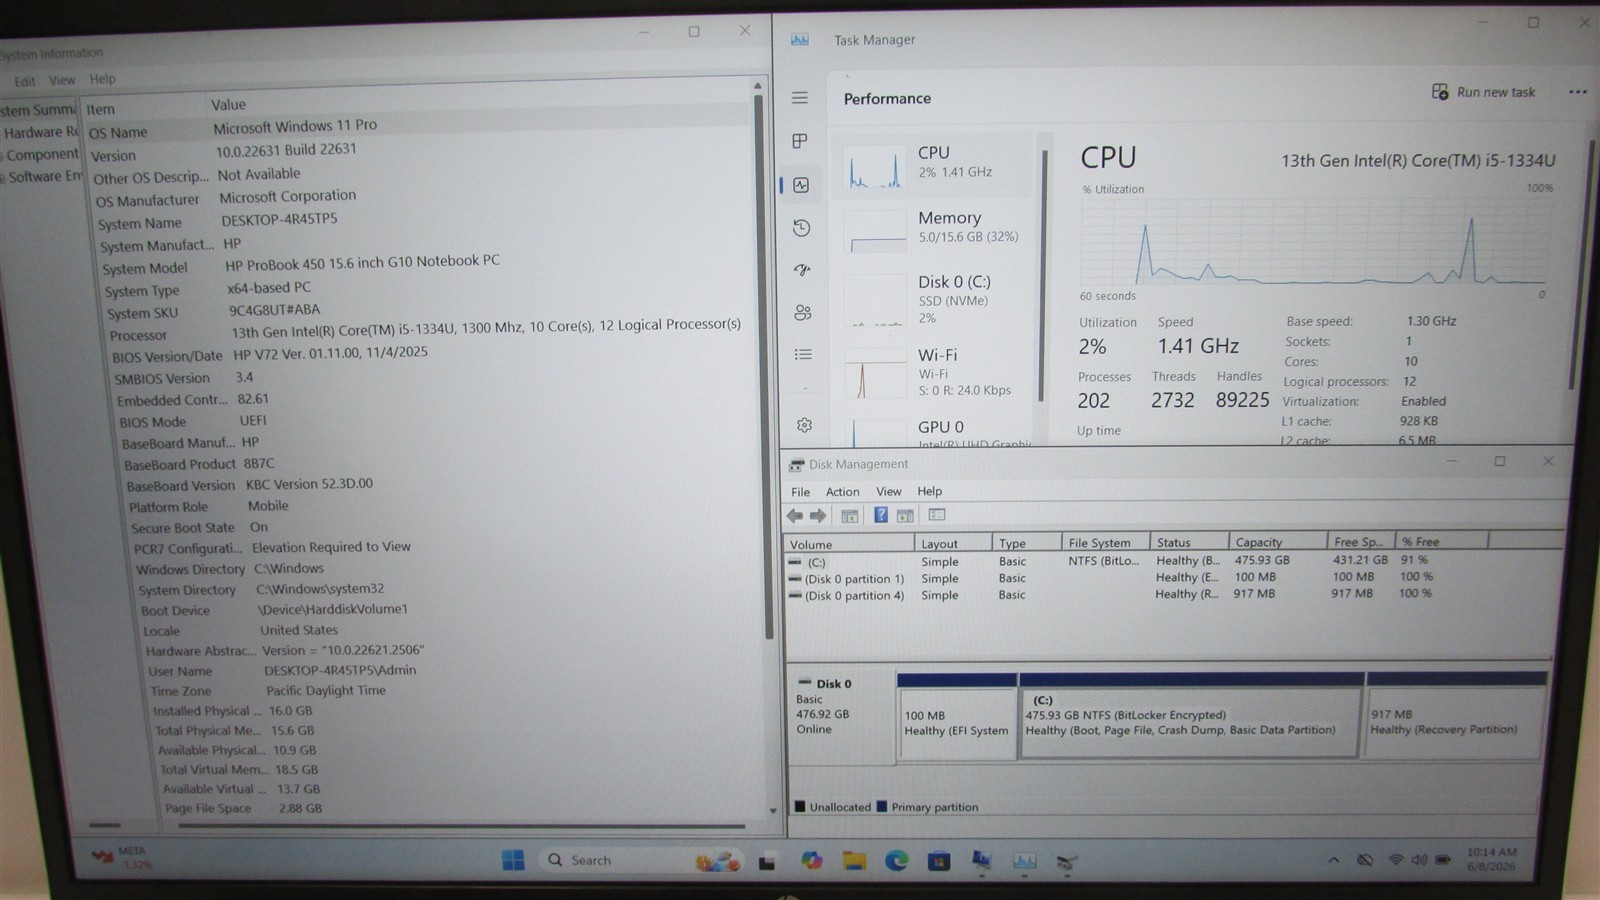Image resolution: width=1600 pixels, height=900 pixels.
Task: Open Disk Management Action menu
Action: click(842, 492)
